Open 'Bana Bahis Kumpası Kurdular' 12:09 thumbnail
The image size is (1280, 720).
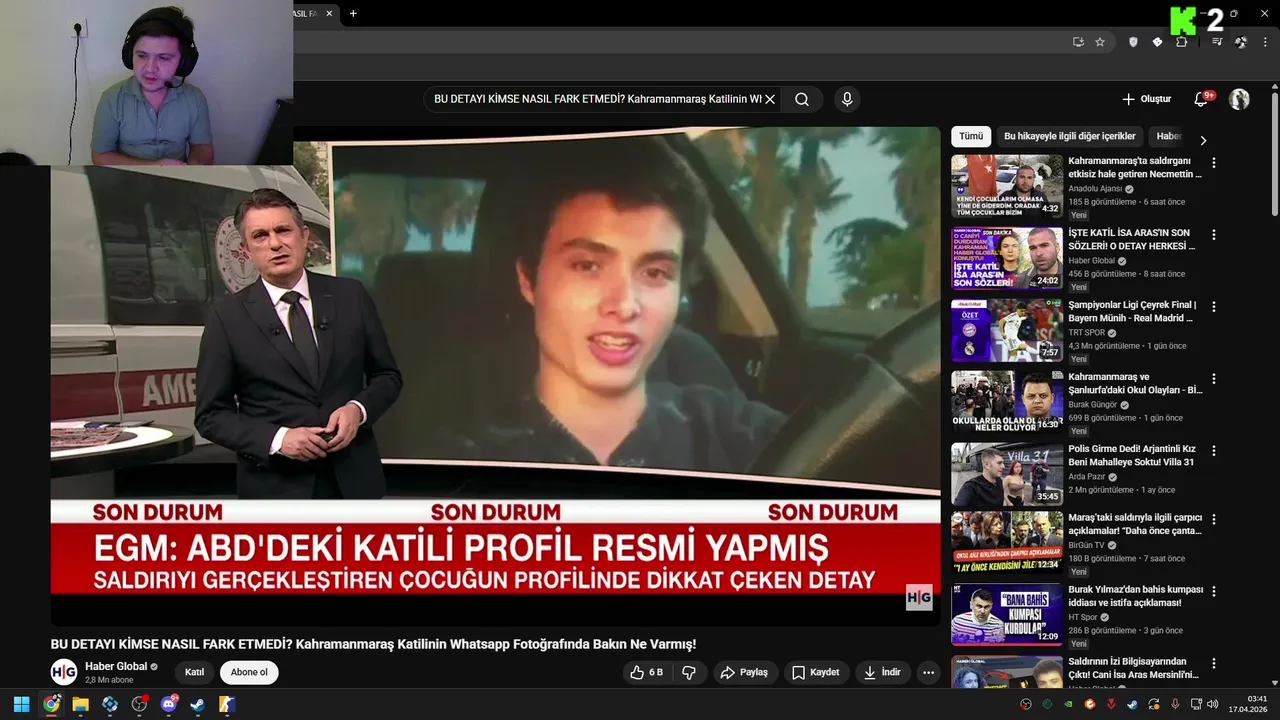[1007, 614]
